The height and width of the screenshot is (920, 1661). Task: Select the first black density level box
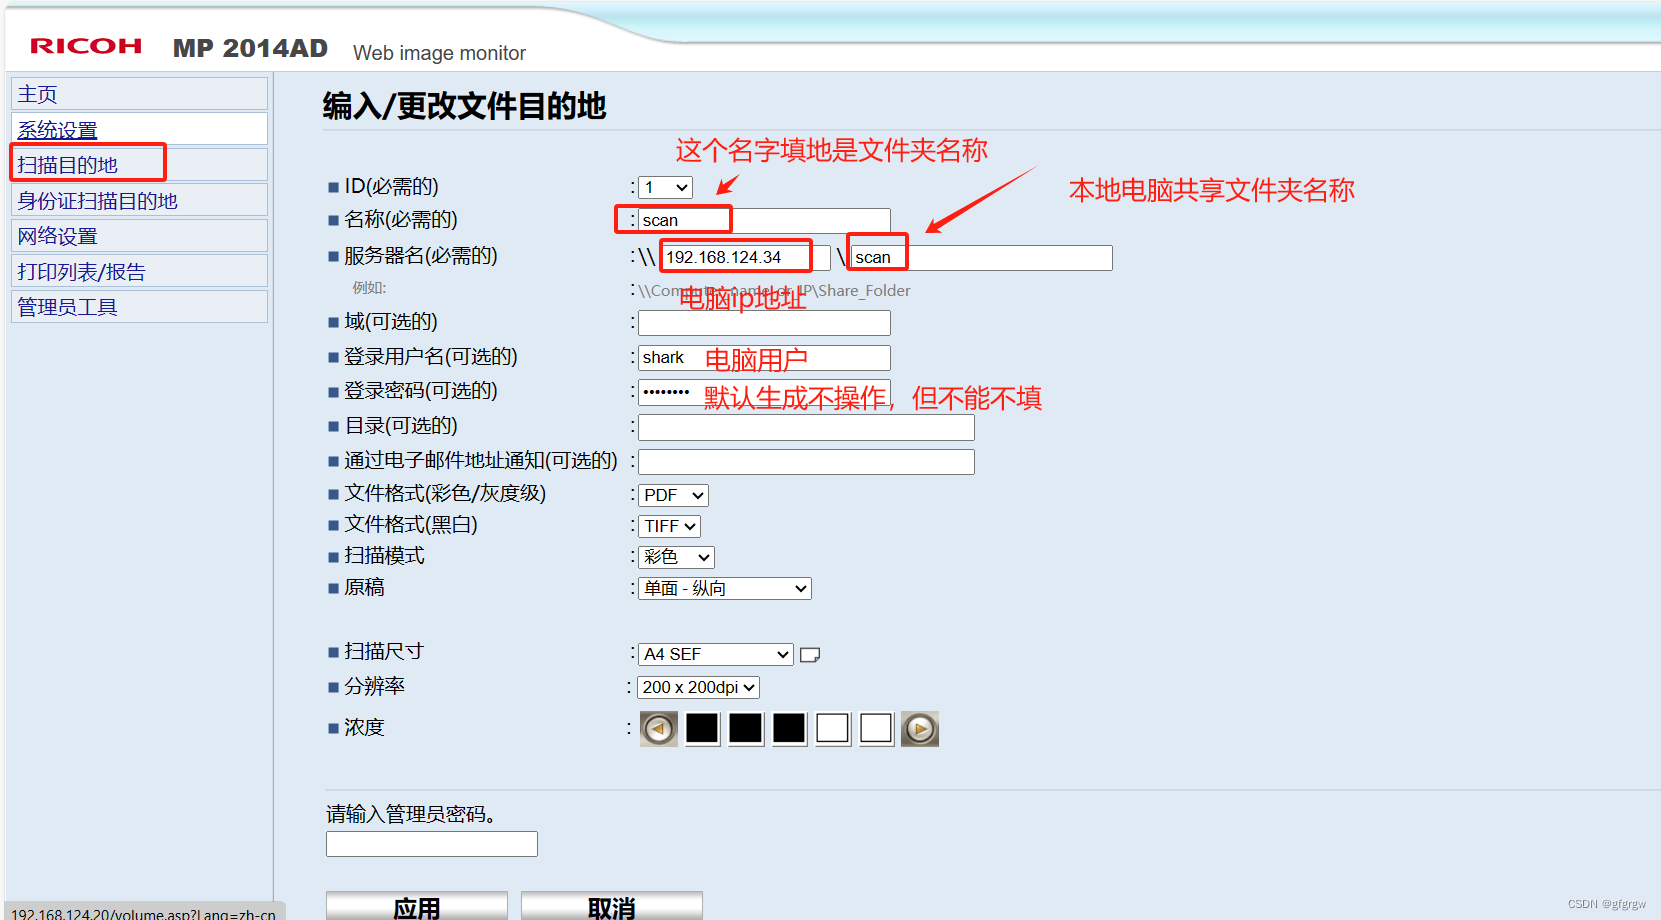[702, 729]
